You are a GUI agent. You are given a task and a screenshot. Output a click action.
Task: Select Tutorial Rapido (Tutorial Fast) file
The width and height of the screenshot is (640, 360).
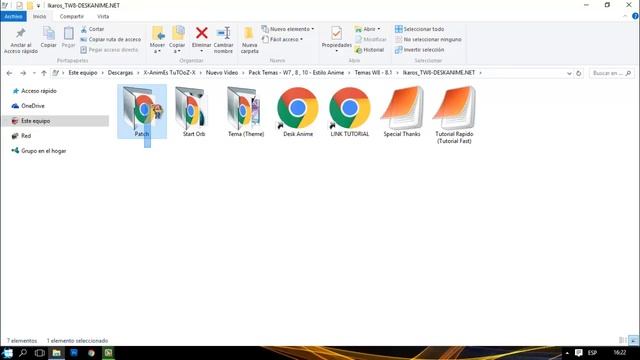(x=454, y=115)
